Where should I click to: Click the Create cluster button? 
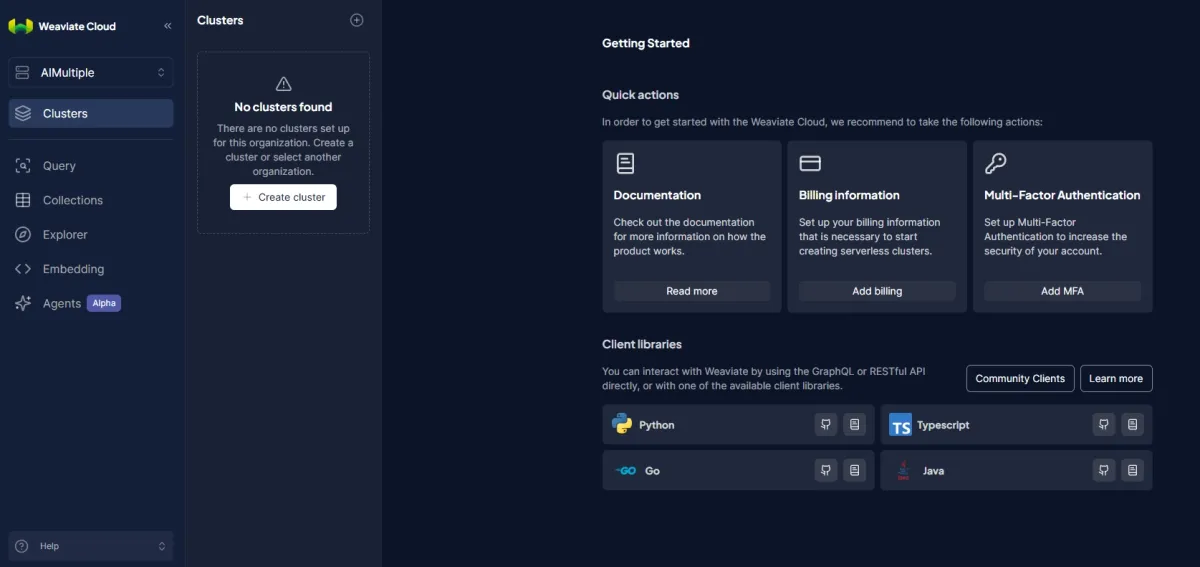[283, 197]
